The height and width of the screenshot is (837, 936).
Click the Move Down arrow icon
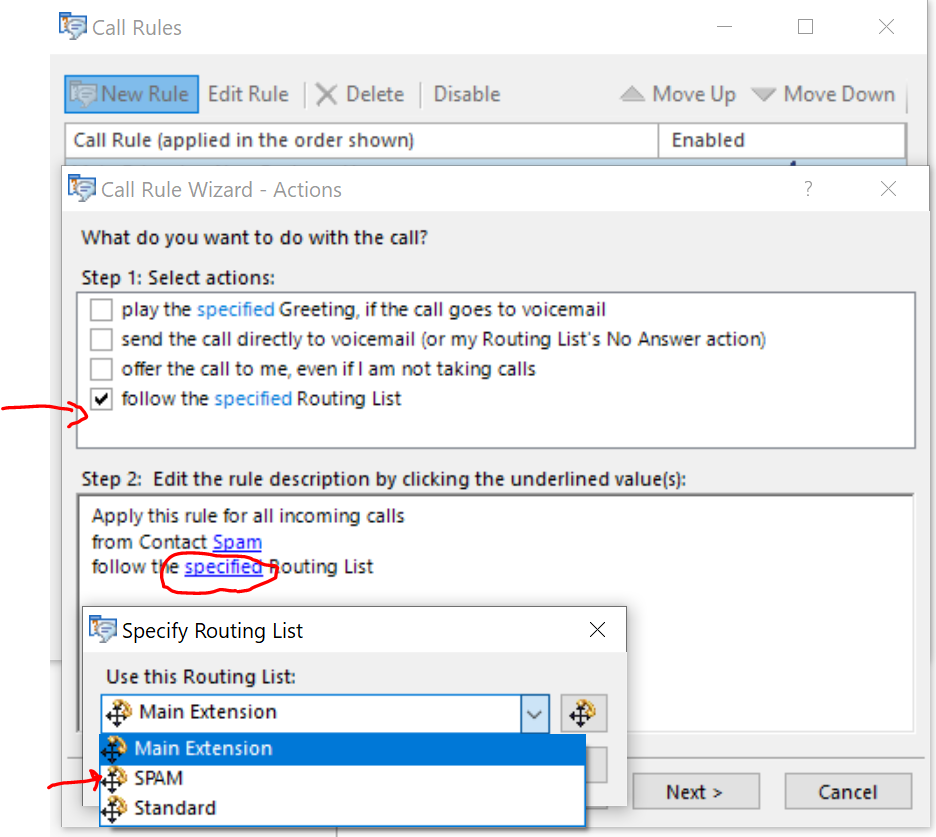coord(764,95)
